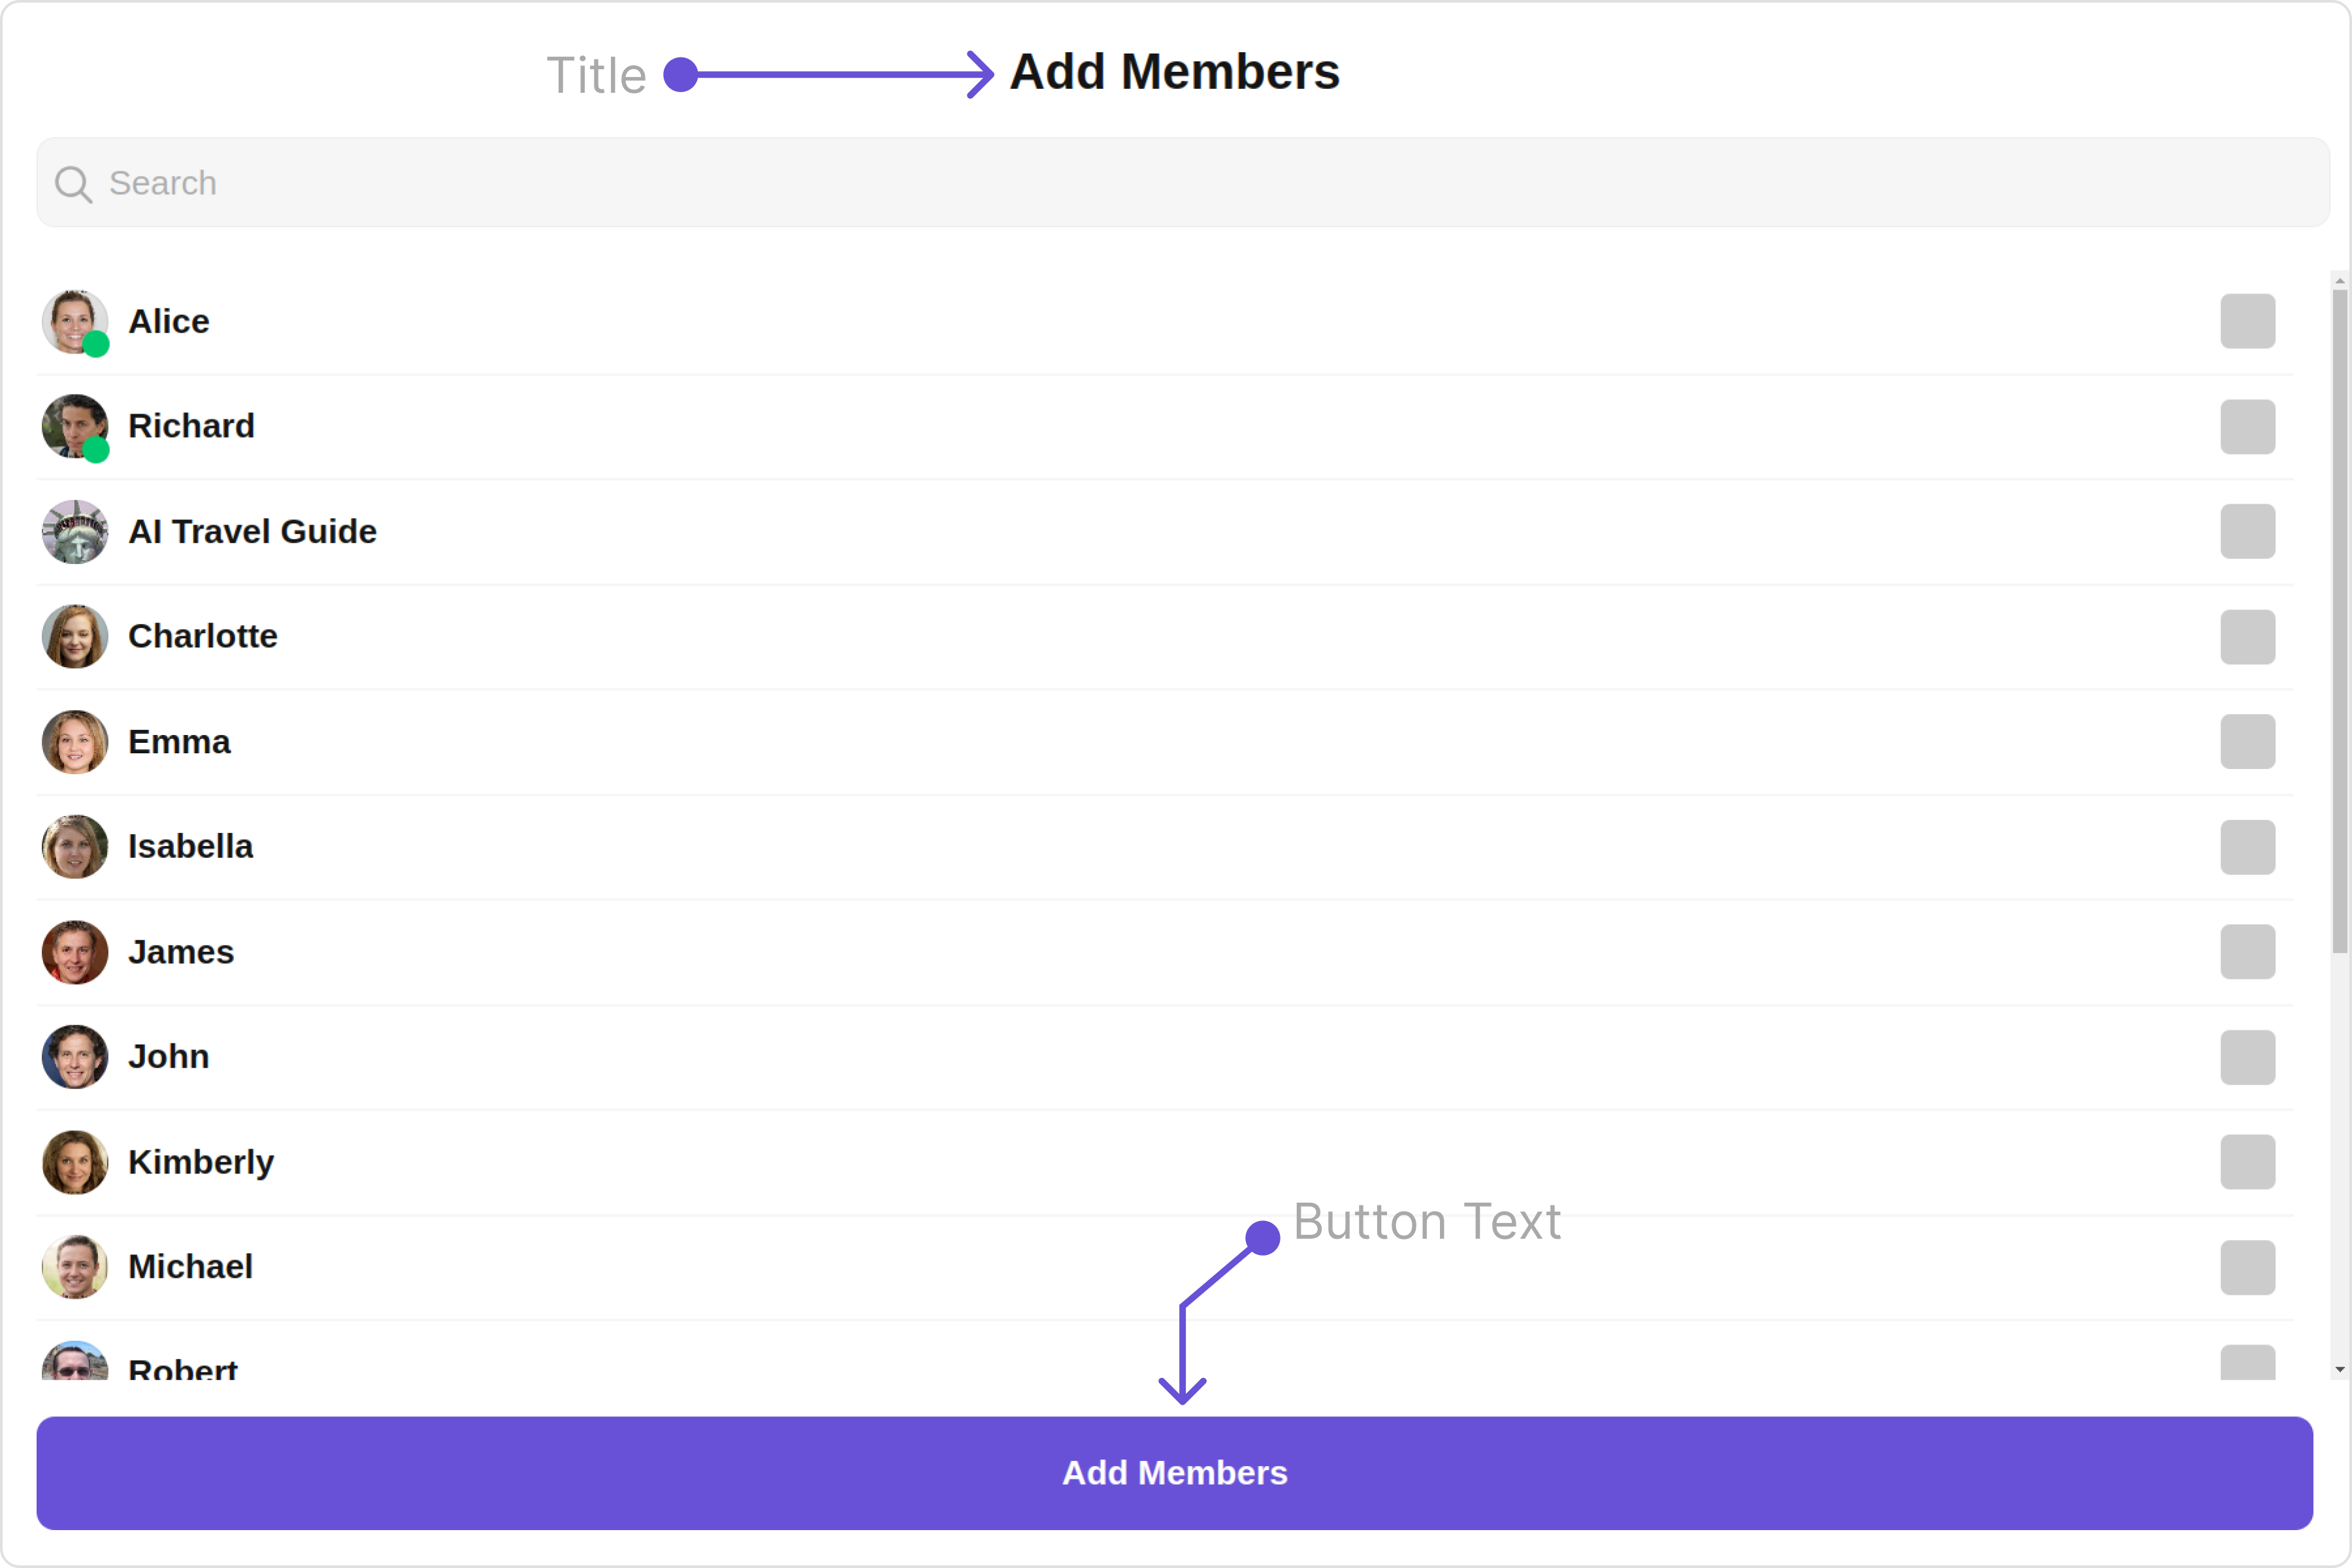Image resolution: width=2352 pixels, height=1568 pixels.
Task: Click Kimberly's avatar picture
Action: (x=74, y=1162)
